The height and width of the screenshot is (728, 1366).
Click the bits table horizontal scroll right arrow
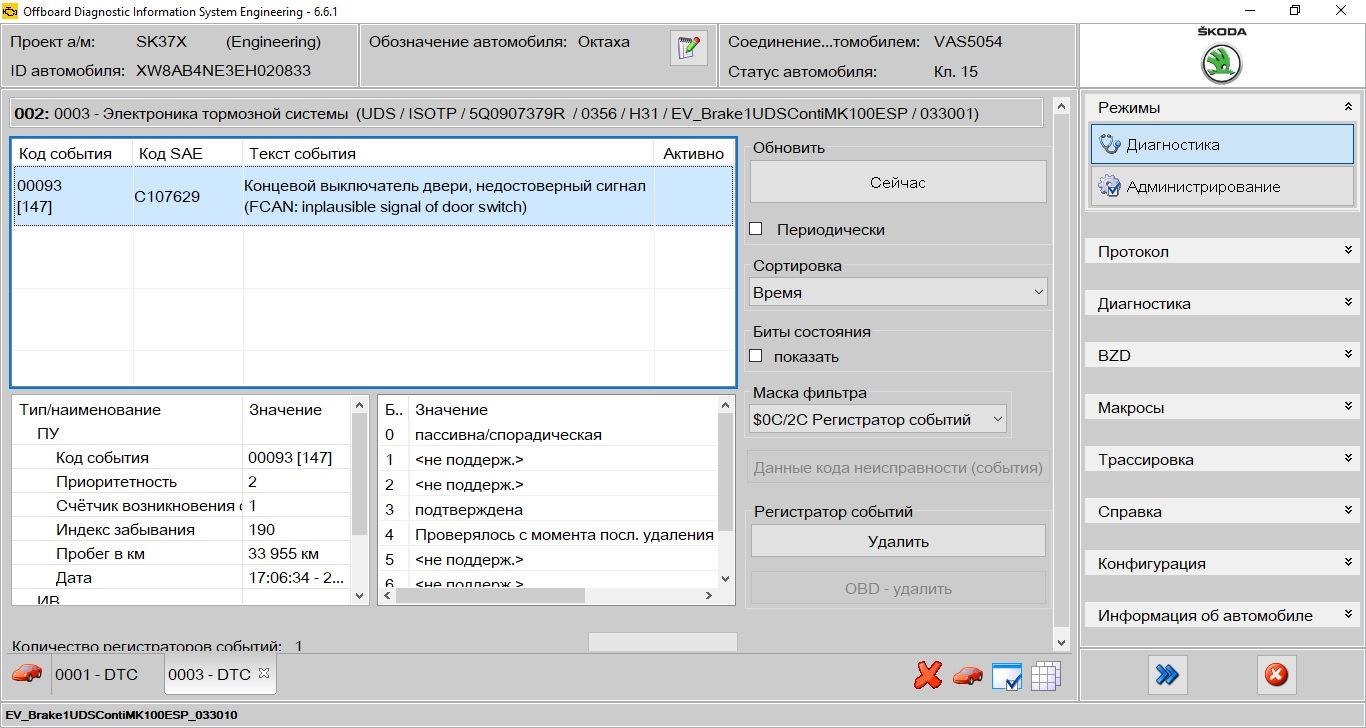709,595
